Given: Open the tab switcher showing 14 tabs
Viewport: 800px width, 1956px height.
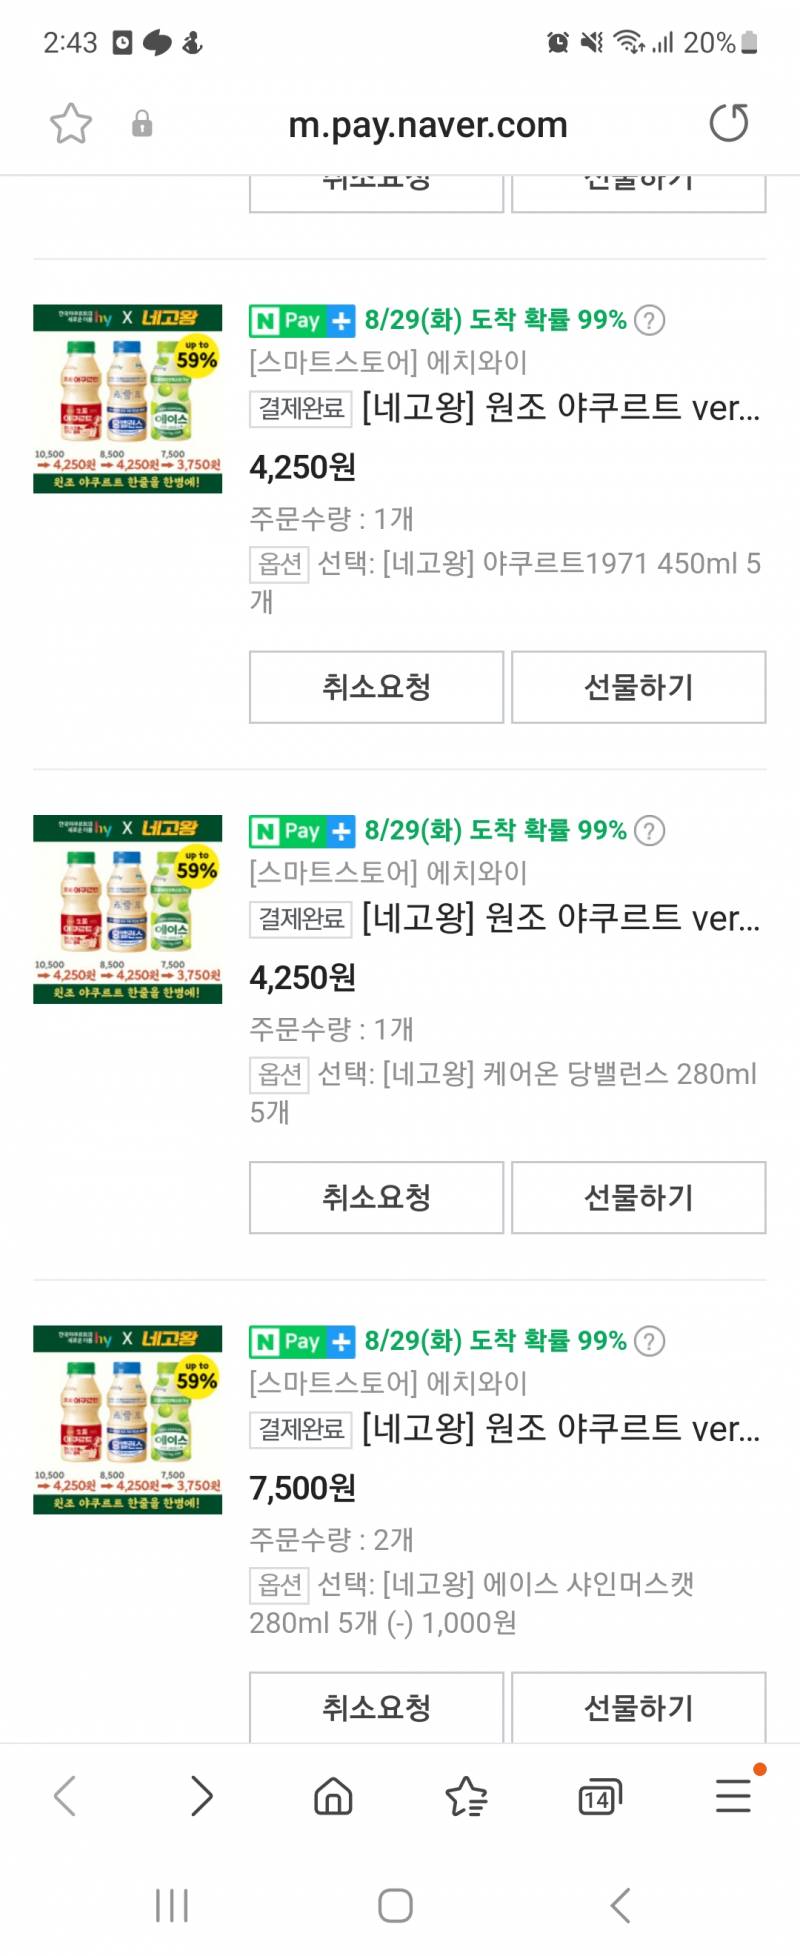Looking at the screenshot, I should coord(600,1797).
